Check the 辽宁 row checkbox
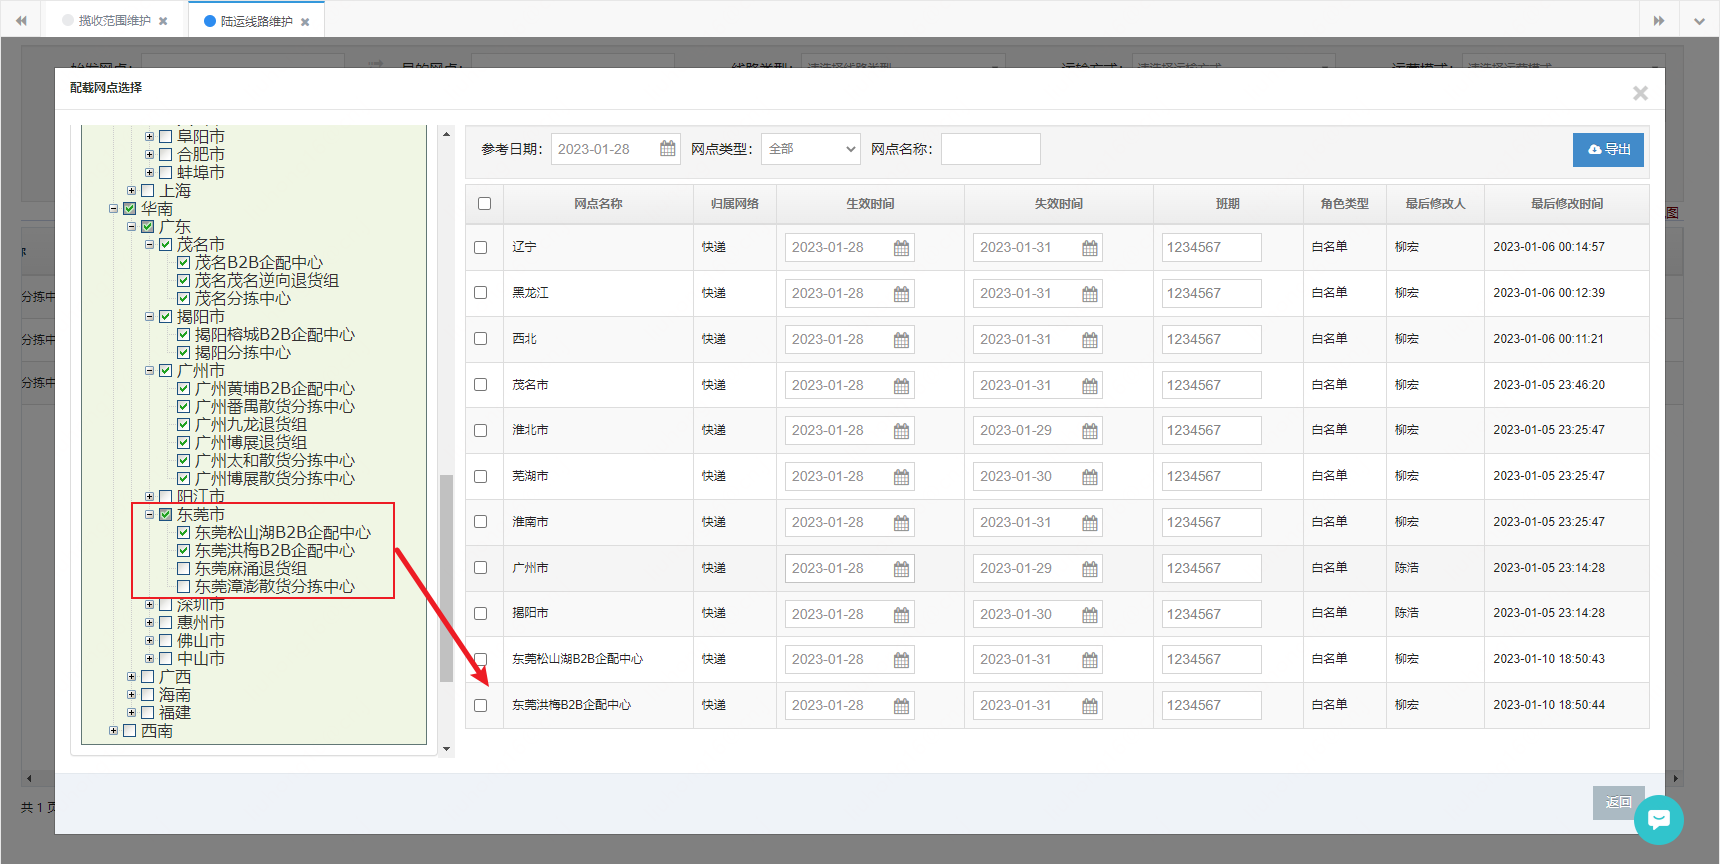Viewport: 1720px width, 864px height. 481,247
